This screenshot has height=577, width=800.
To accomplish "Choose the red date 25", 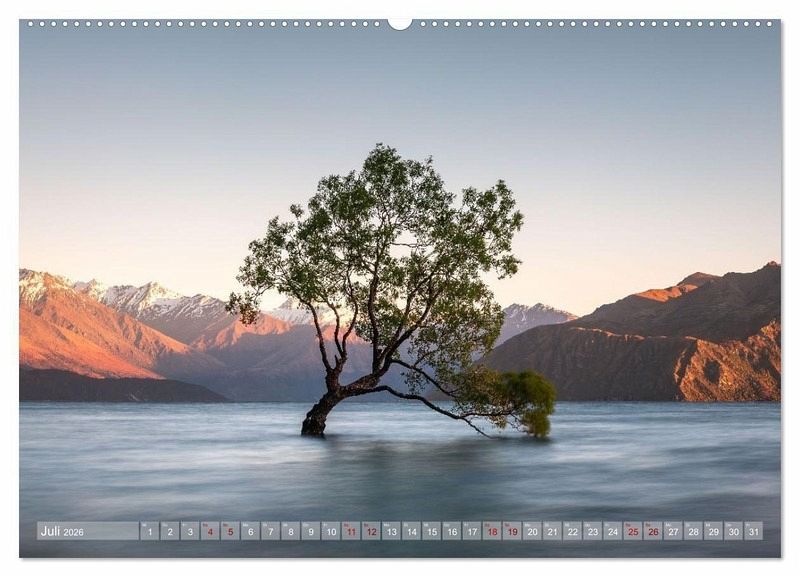I will (633, 531).
